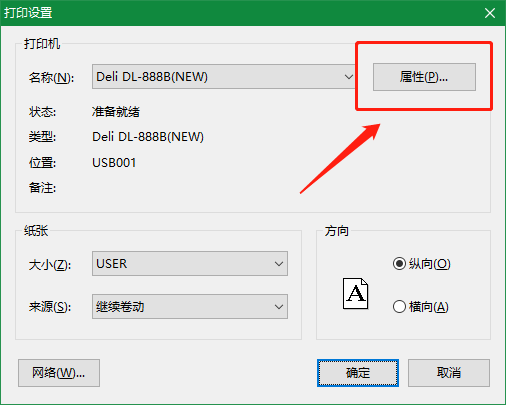Click 确定 to confirm print settings
This screenshot has height=405, width=506.
[x=358, y=373]
